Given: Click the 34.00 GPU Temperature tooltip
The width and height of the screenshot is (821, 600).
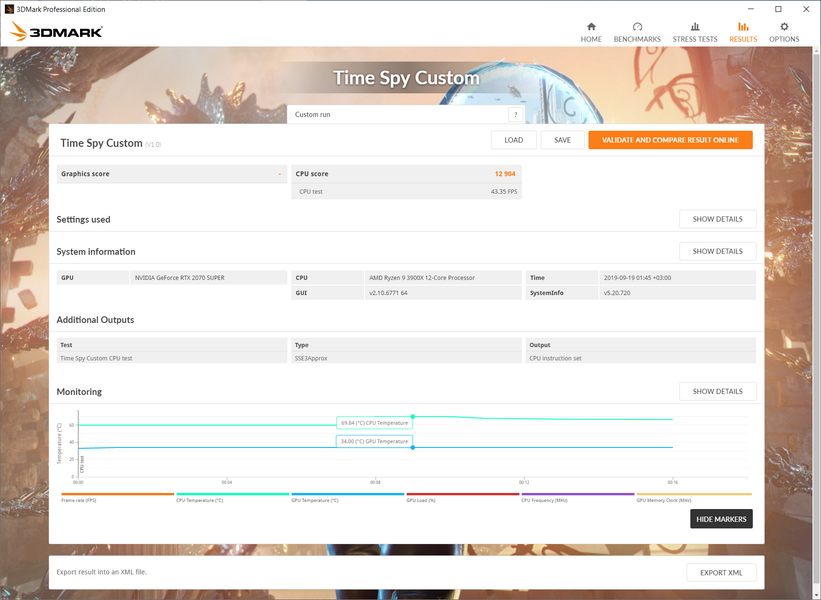Looking at the screenshot, I should pyautogui.click(x=374, y=441).
